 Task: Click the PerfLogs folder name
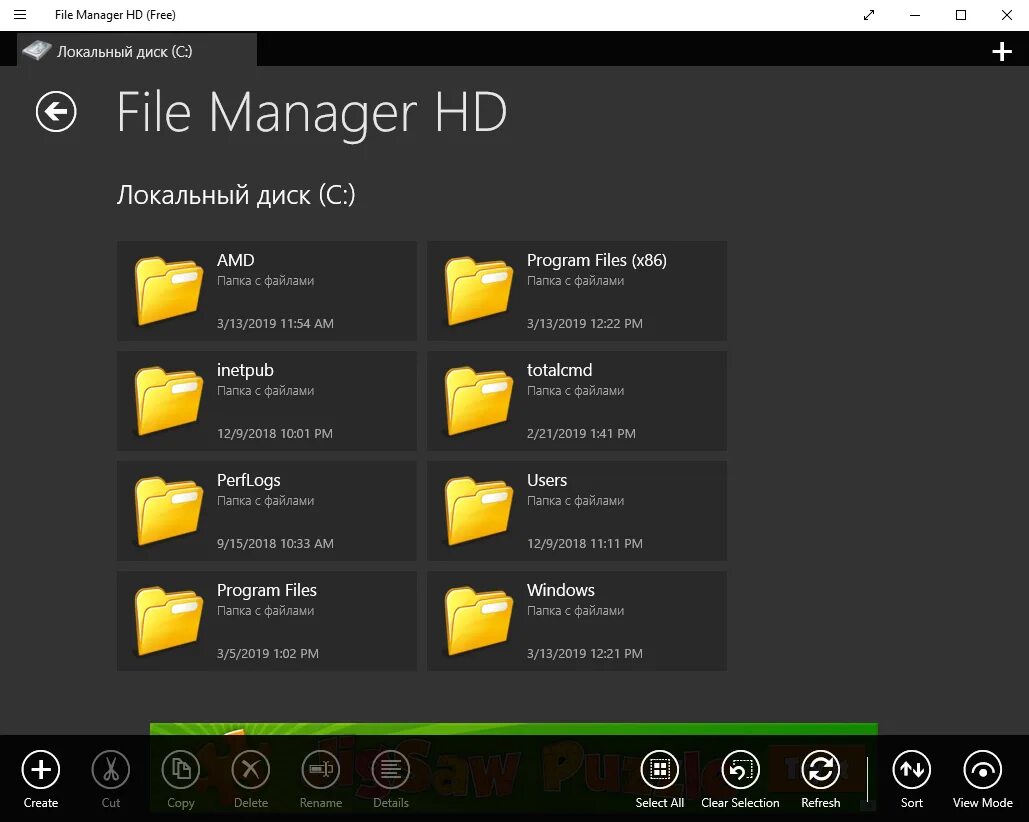(x=249, y=481)
